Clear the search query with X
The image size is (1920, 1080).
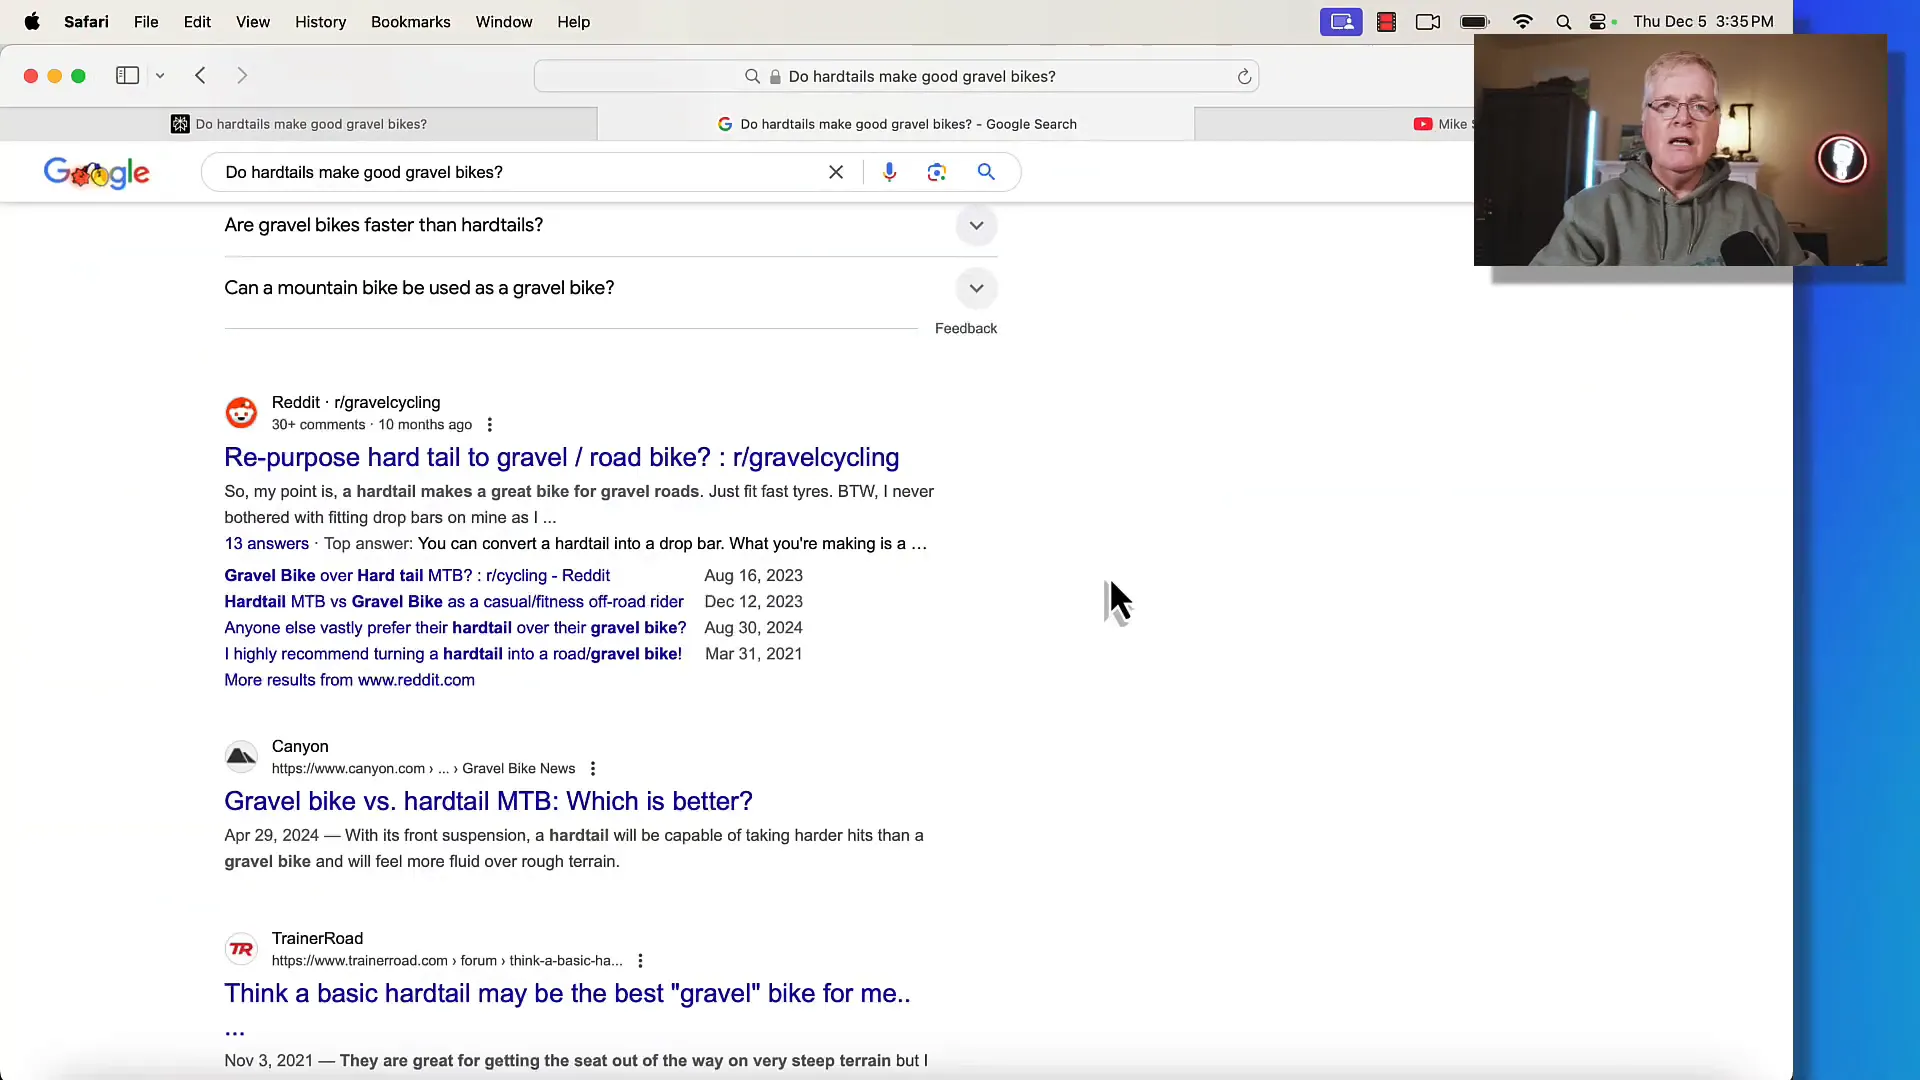[836, 172]
